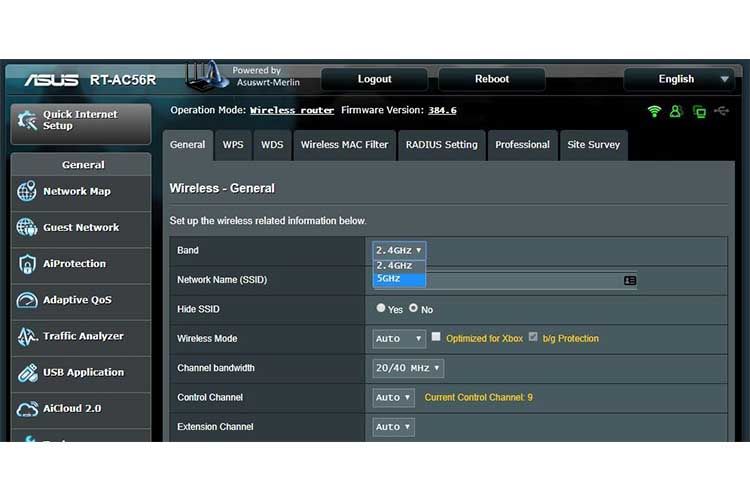This screenshot has width=750, height=500.
Task: Click the router image in header
Action: coord(207,76)
